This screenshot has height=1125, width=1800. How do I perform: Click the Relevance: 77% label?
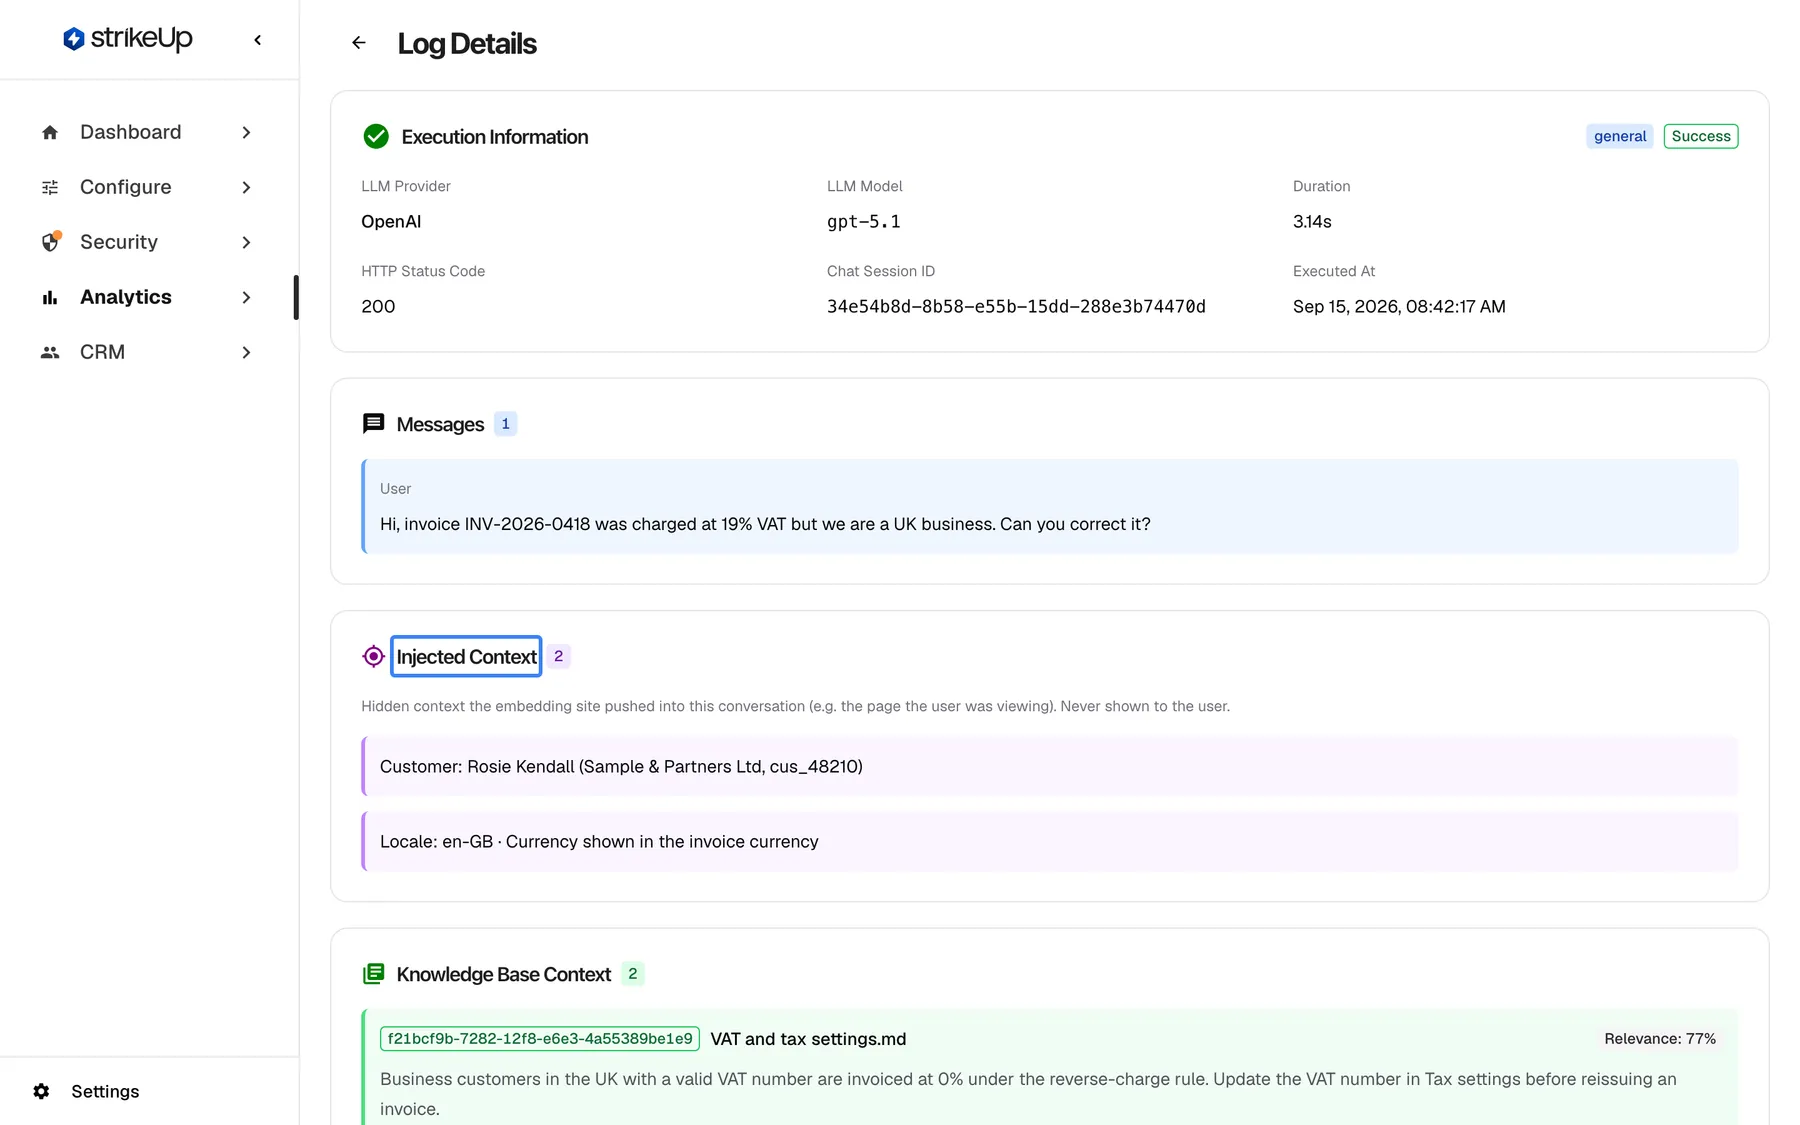click(x=1660, y=1039)
